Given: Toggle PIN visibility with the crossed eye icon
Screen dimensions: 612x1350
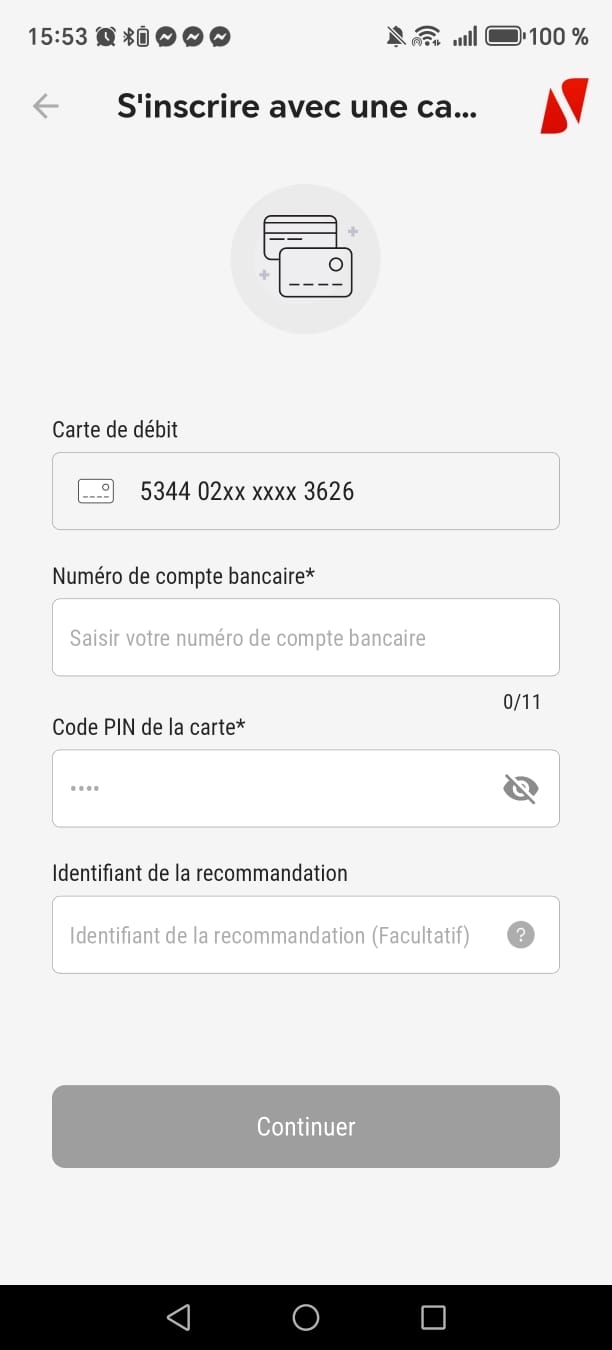Looking at the screenshot, I should [x=520, y=789].
